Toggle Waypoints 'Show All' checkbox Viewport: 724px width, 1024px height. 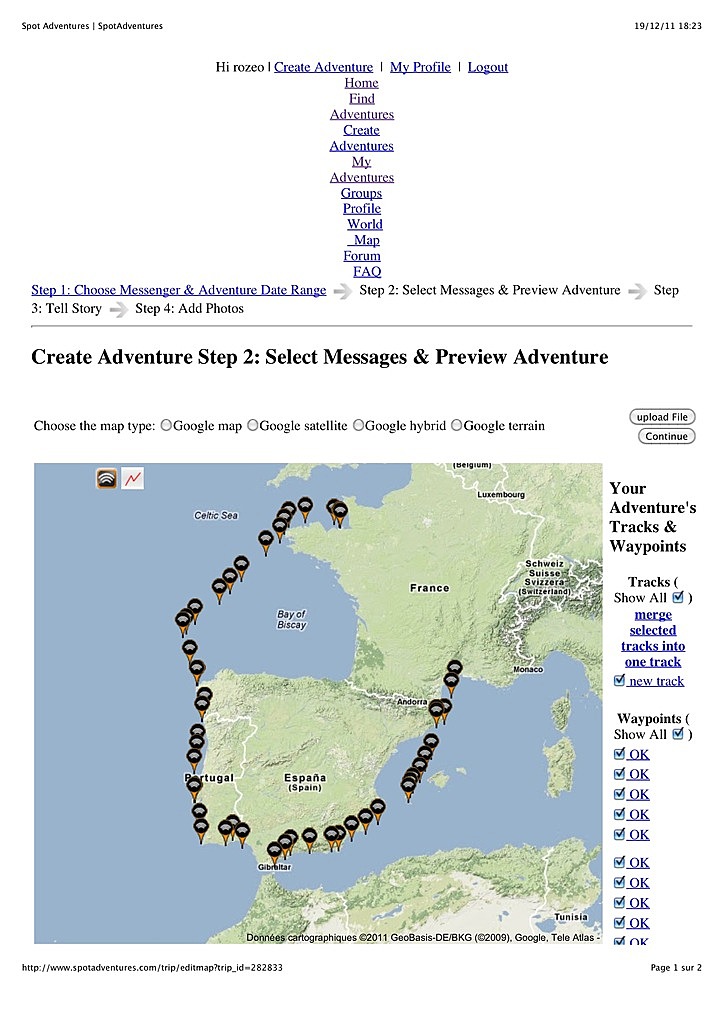pos(678,733)
